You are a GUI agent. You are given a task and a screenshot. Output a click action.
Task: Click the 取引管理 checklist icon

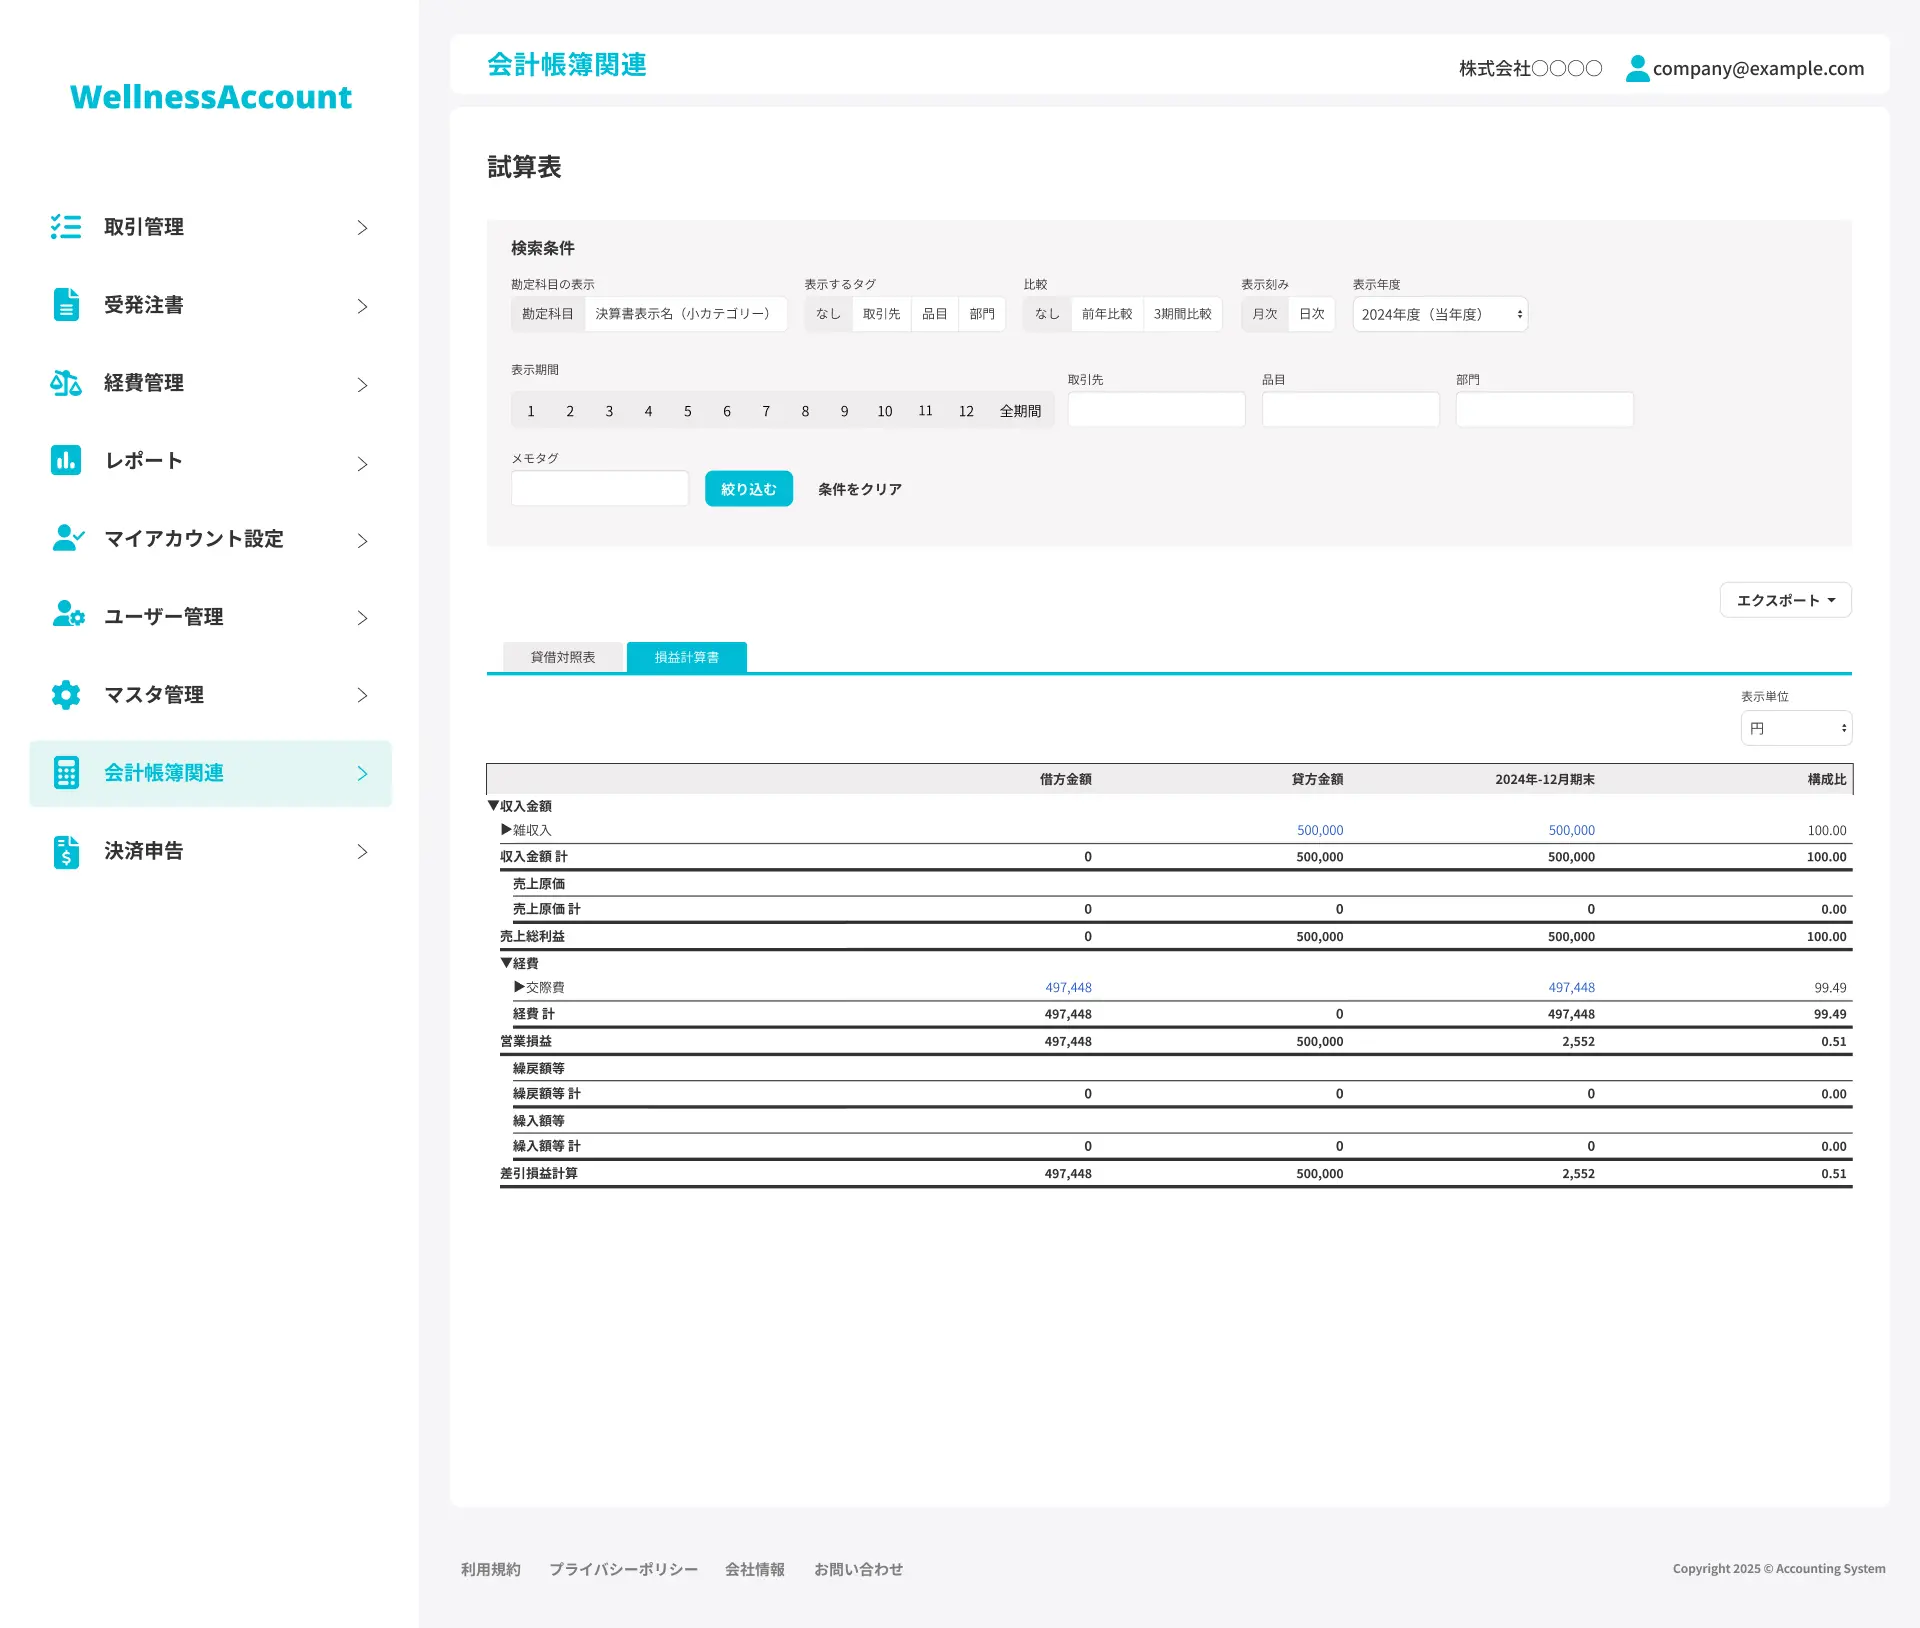(x=66, y=227)
